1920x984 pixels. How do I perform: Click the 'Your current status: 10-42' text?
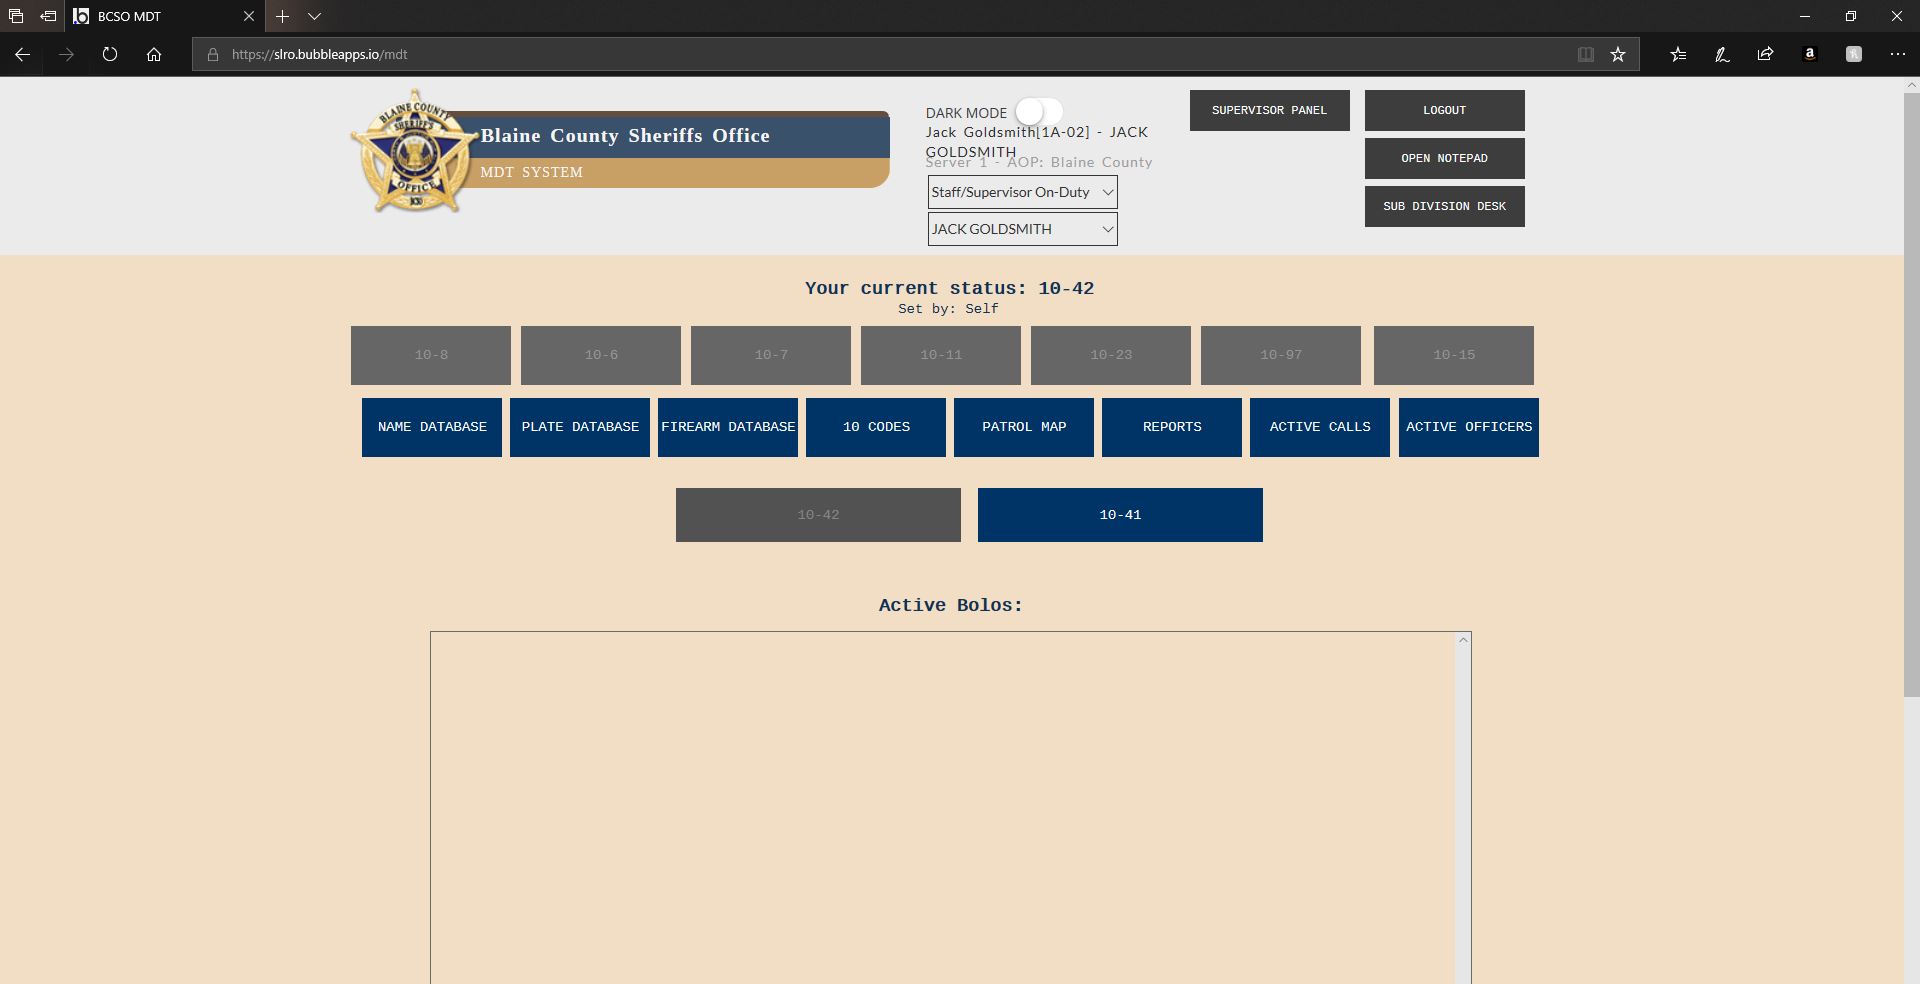pos(950,288)
